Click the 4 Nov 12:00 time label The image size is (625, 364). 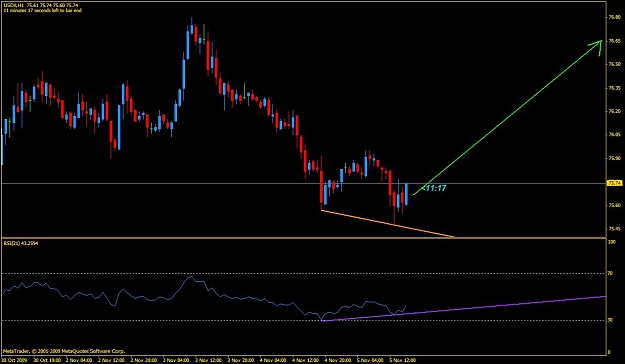click(x=305, y=360)
